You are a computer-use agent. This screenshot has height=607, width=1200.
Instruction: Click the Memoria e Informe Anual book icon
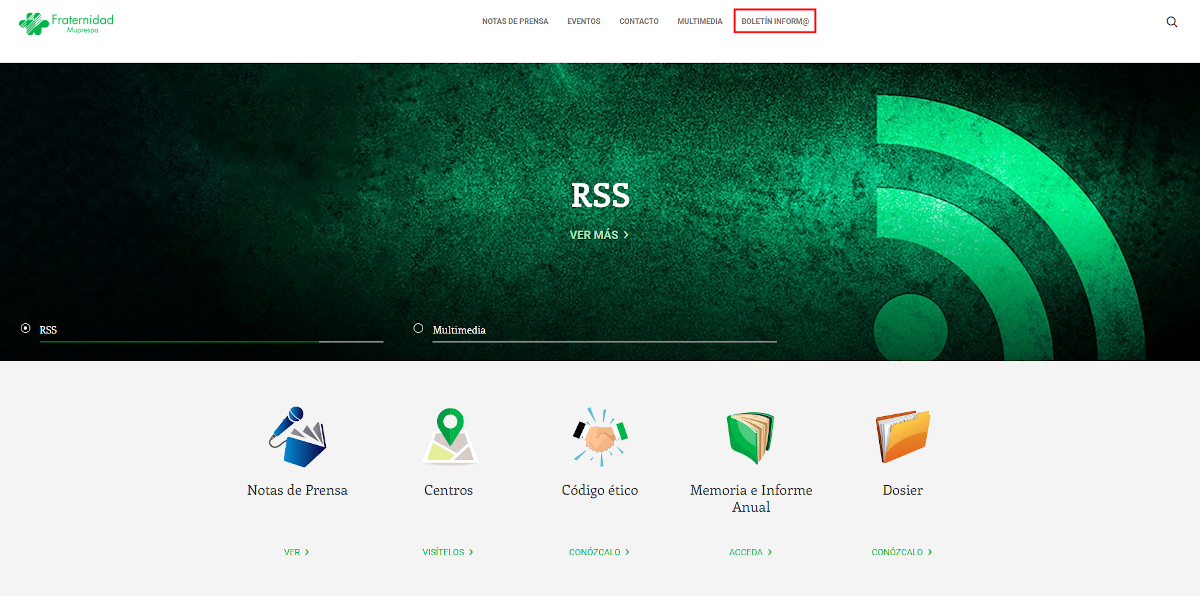751,438
